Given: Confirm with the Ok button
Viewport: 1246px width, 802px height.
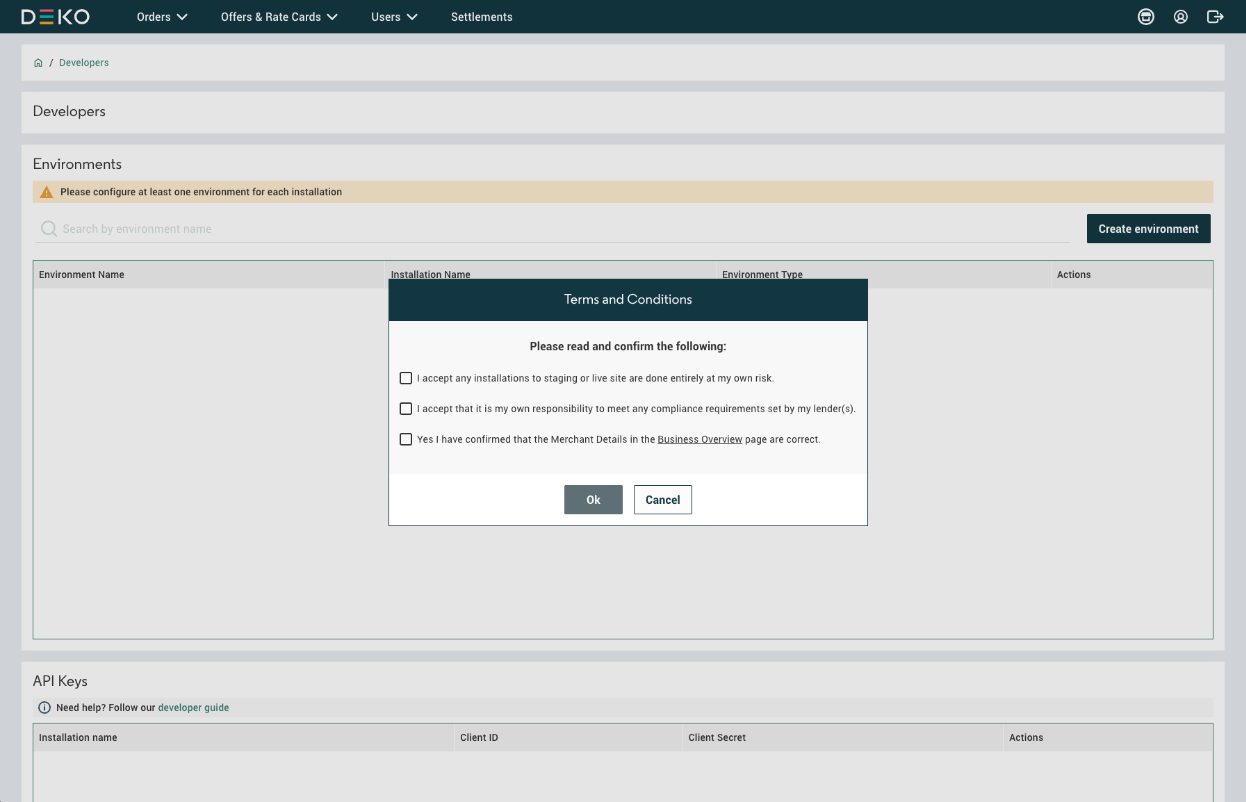Looking at the screenshot, I should (593, 500).
